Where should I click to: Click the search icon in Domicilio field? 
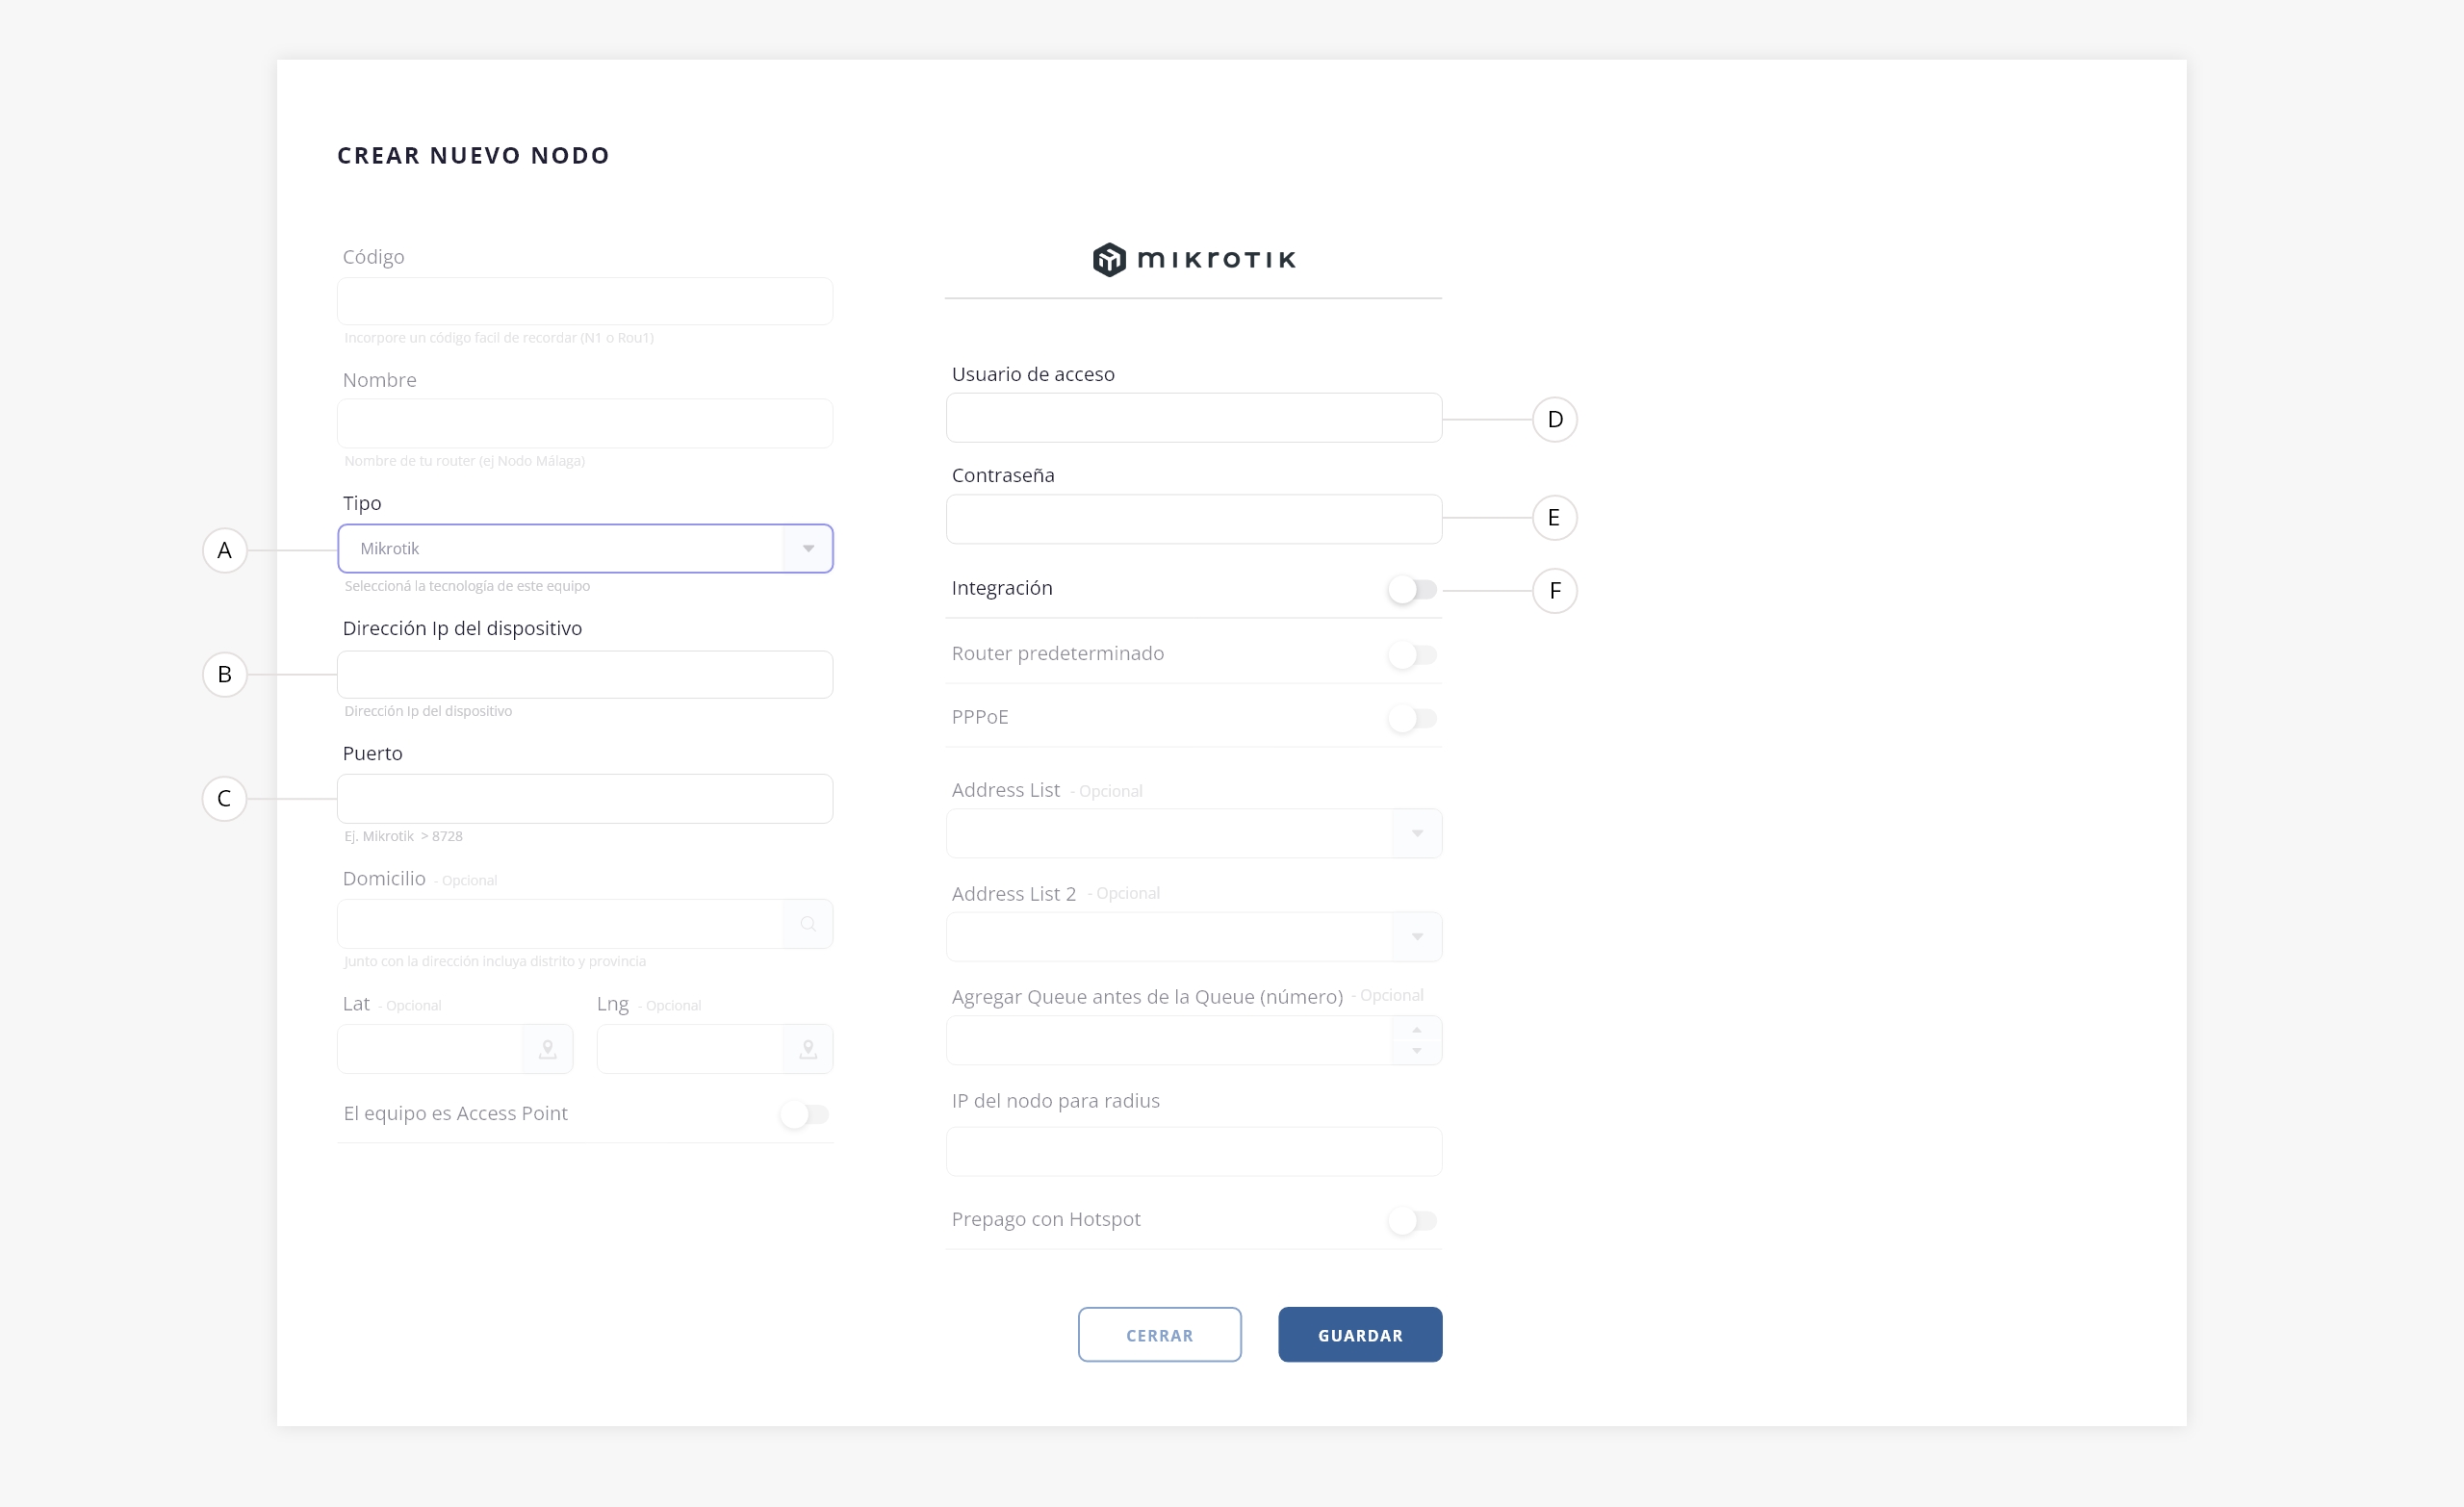click(808, 924)
